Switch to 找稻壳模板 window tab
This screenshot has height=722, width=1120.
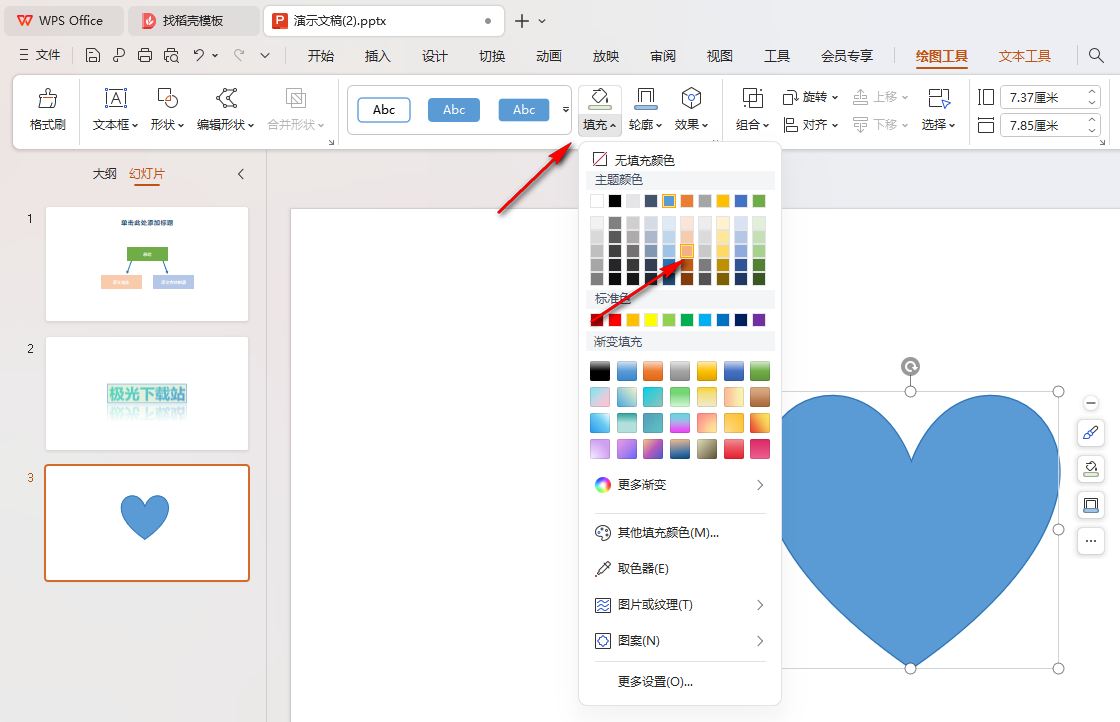click(193, 21)
